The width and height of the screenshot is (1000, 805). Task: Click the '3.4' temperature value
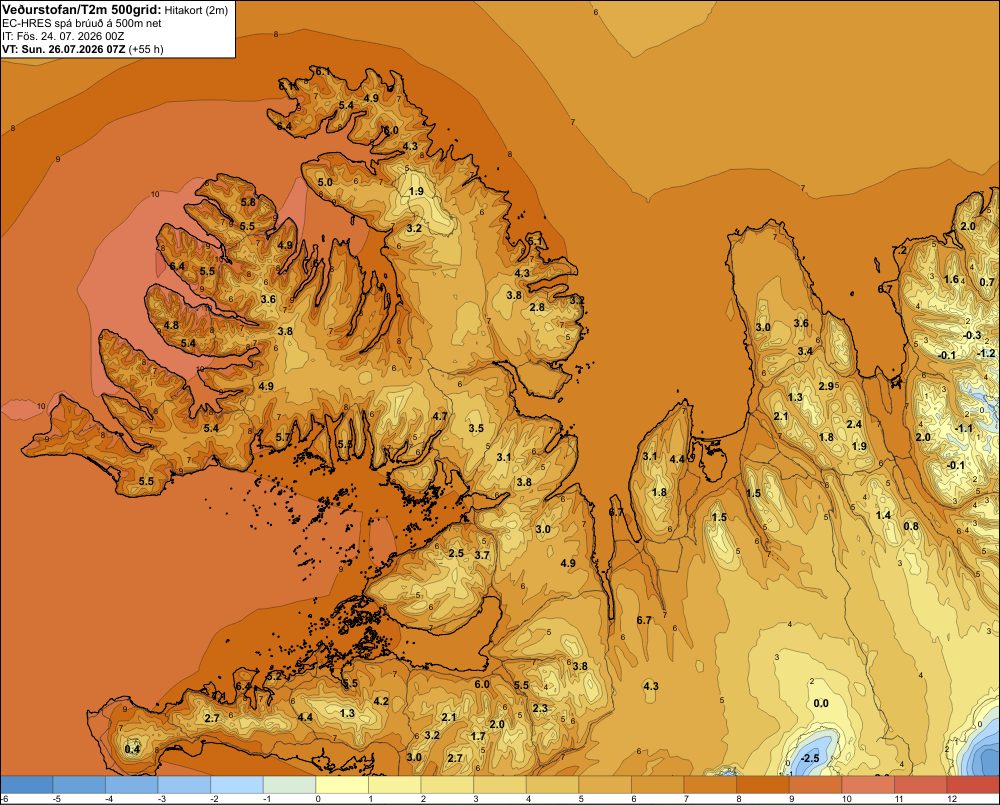click(805, 351)
